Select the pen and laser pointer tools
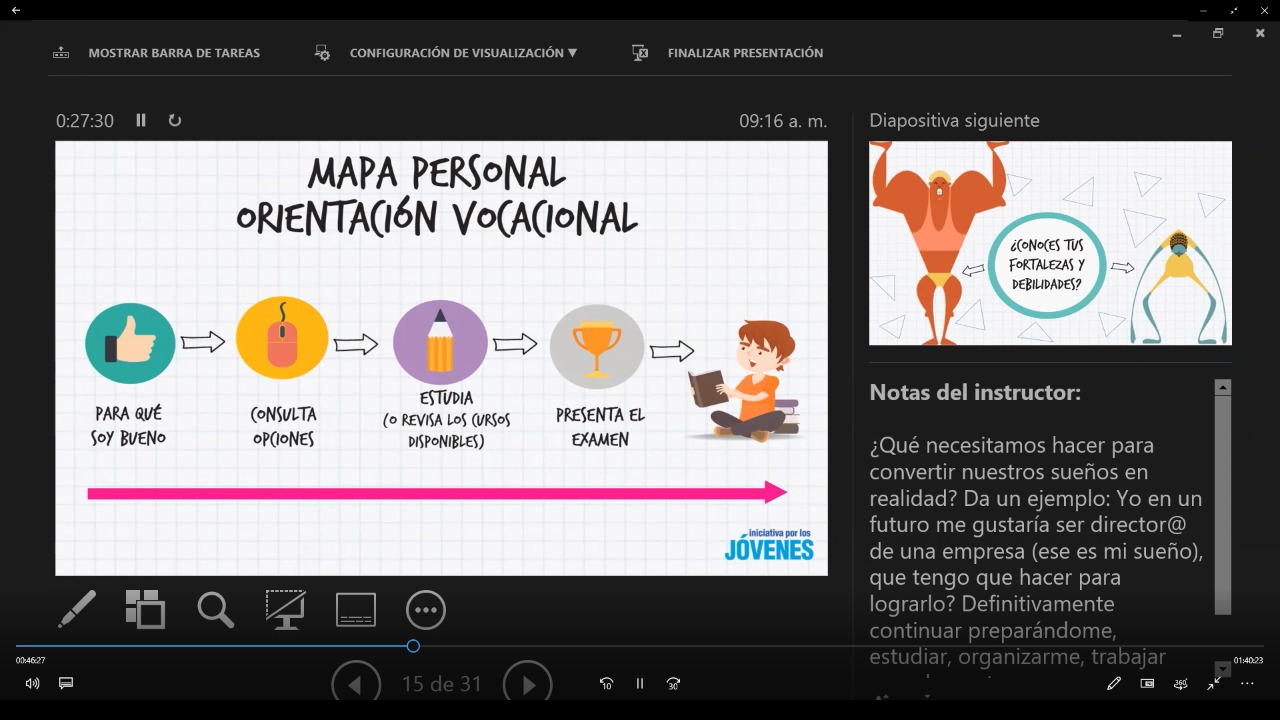1280x720 pixels. [77, 609]
